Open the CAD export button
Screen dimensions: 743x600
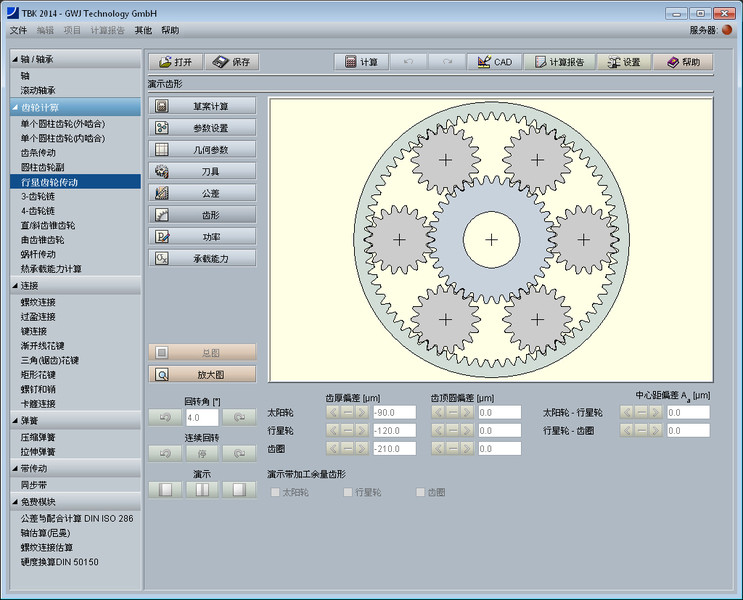(x=494, y=62)
